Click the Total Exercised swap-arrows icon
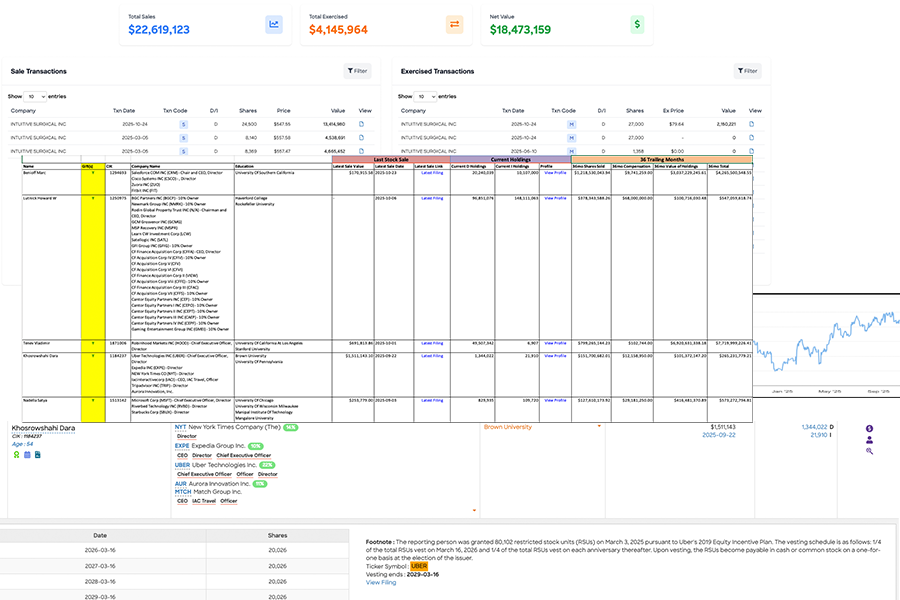 click(455, 24)
